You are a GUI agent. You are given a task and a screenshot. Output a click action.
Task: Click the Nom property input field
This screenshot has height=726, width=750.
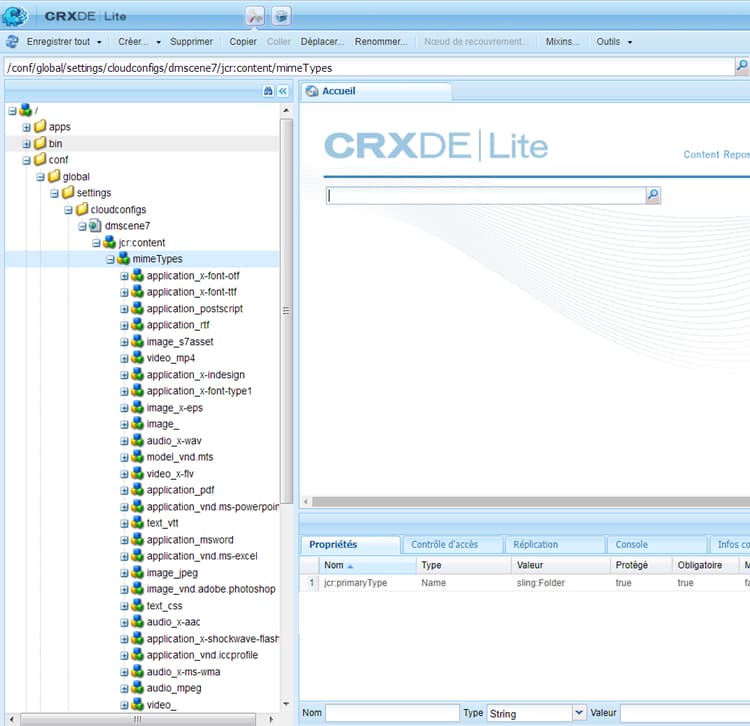[x=392, y=713]
